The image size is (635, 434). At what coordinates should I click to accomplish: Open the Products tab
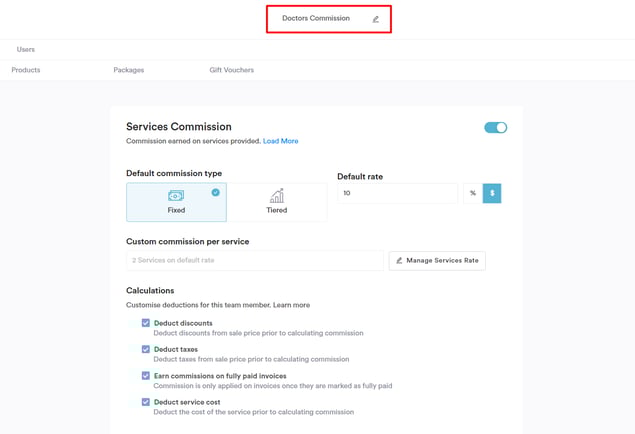click(x=26, y=70)
